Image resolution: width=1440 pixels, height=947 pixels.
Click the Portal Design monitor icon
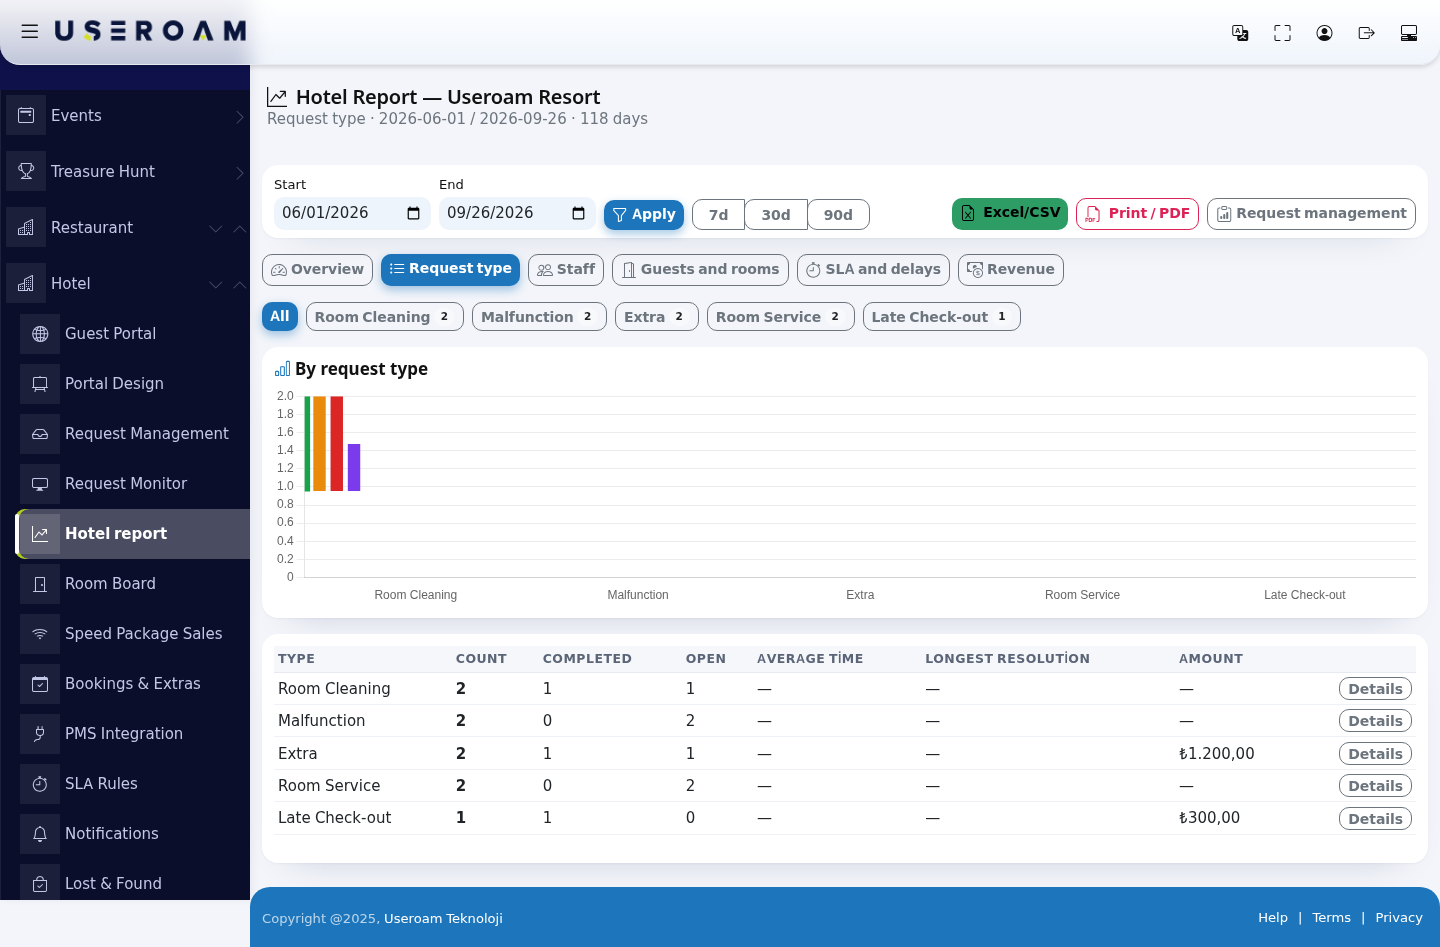[x=40, y=383]
